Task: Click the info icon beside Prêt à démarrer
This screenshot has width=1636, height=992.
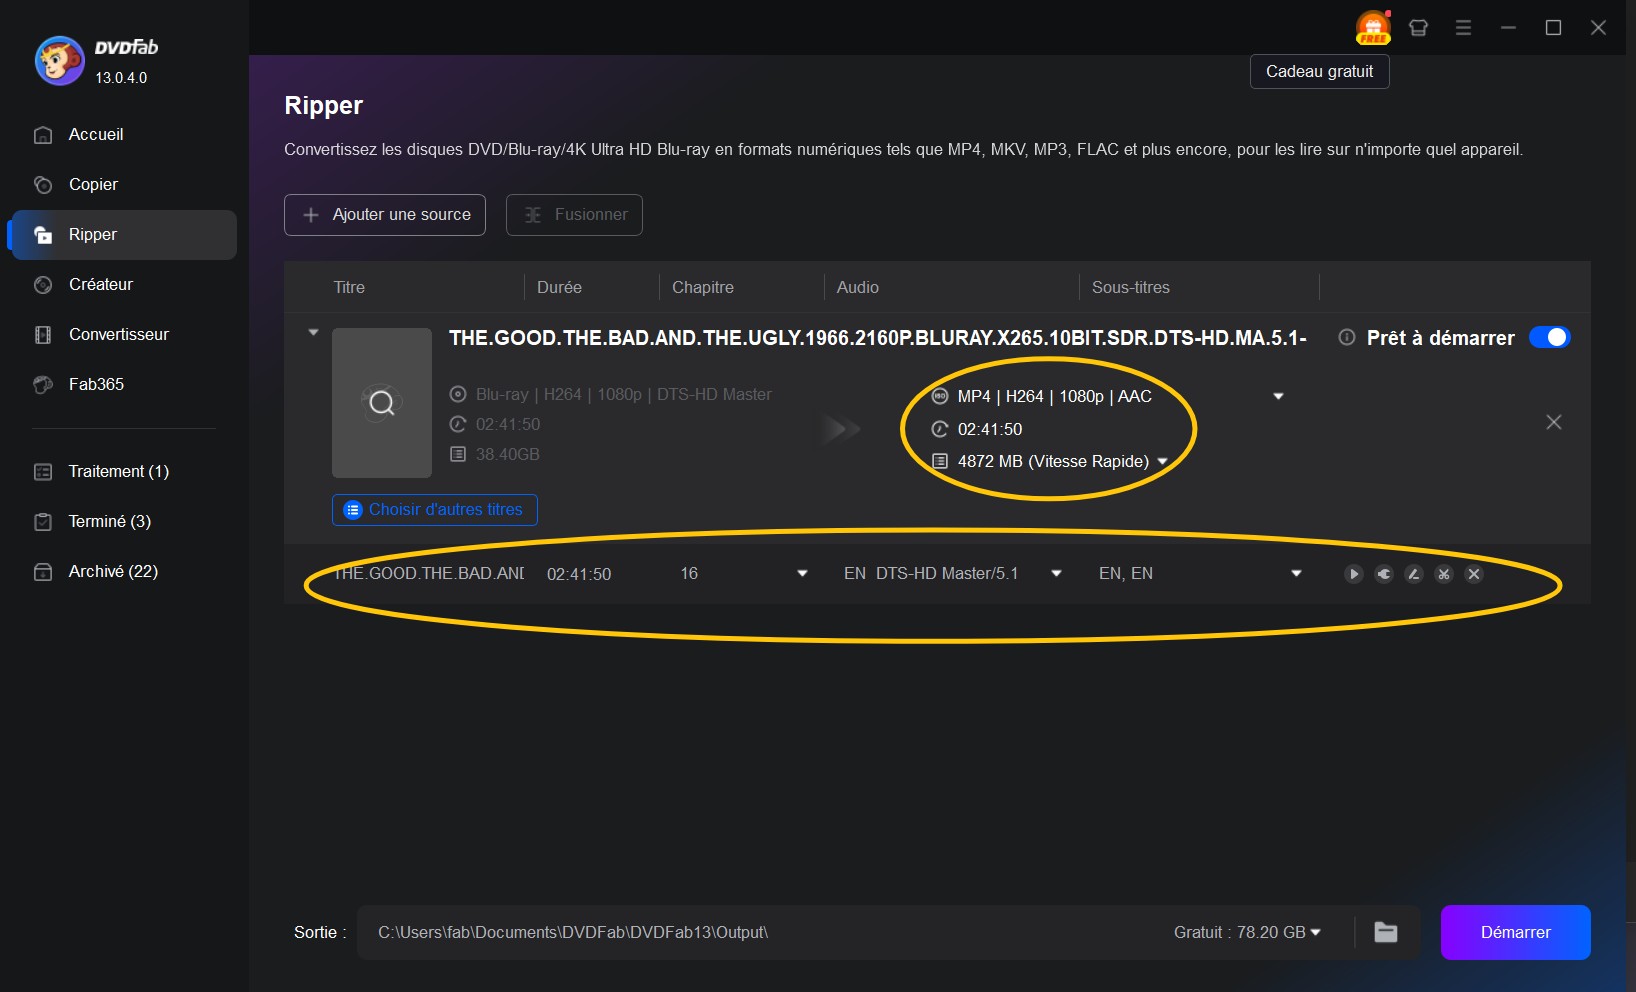Action: pos(1347,338)
